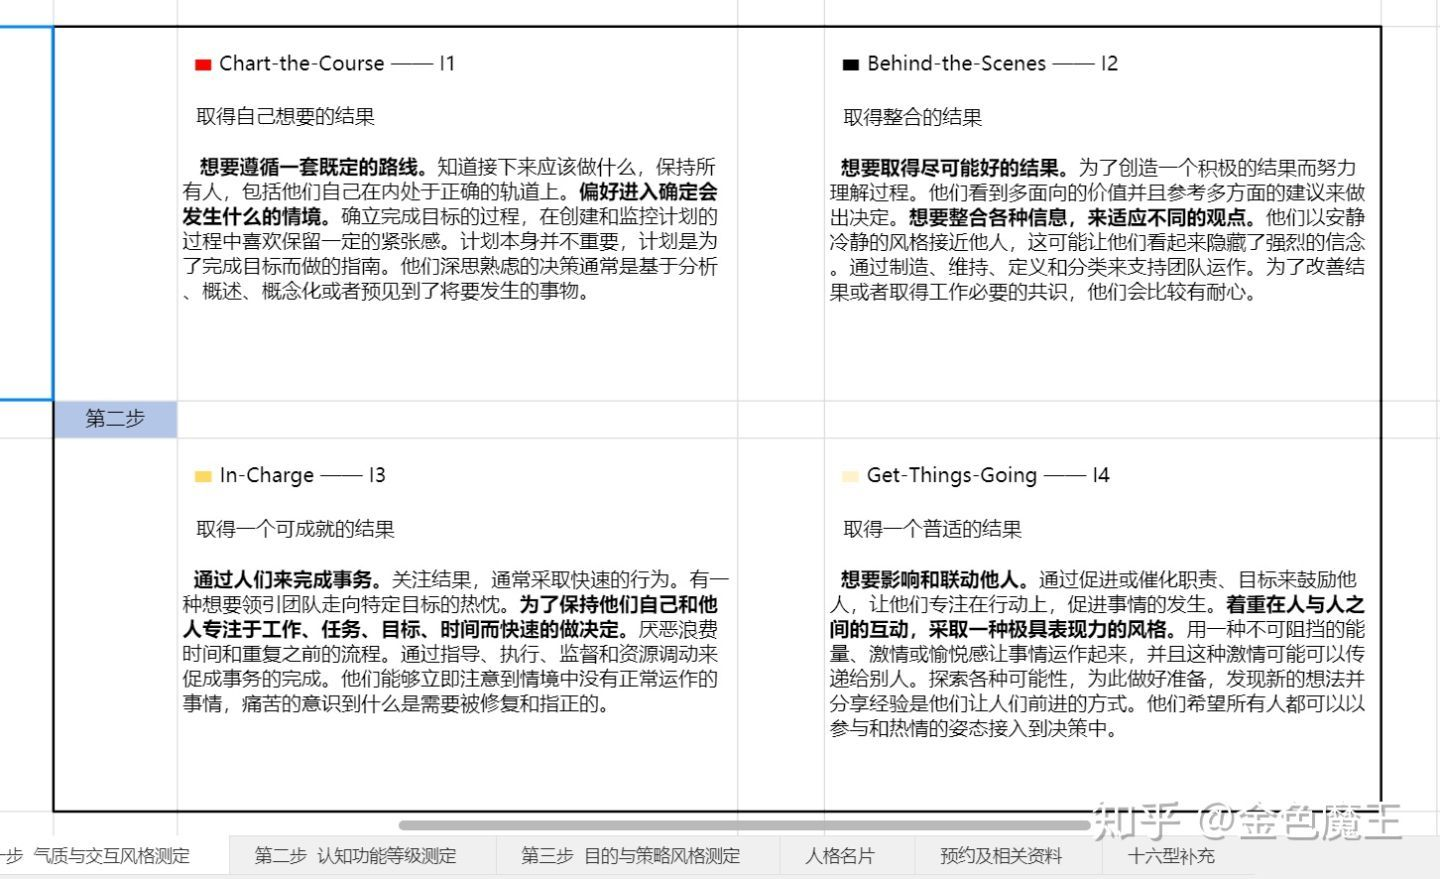Open the 预约及相关资料 sheet tab
The image size is (1440, 879).
[x=1001, y=856]
